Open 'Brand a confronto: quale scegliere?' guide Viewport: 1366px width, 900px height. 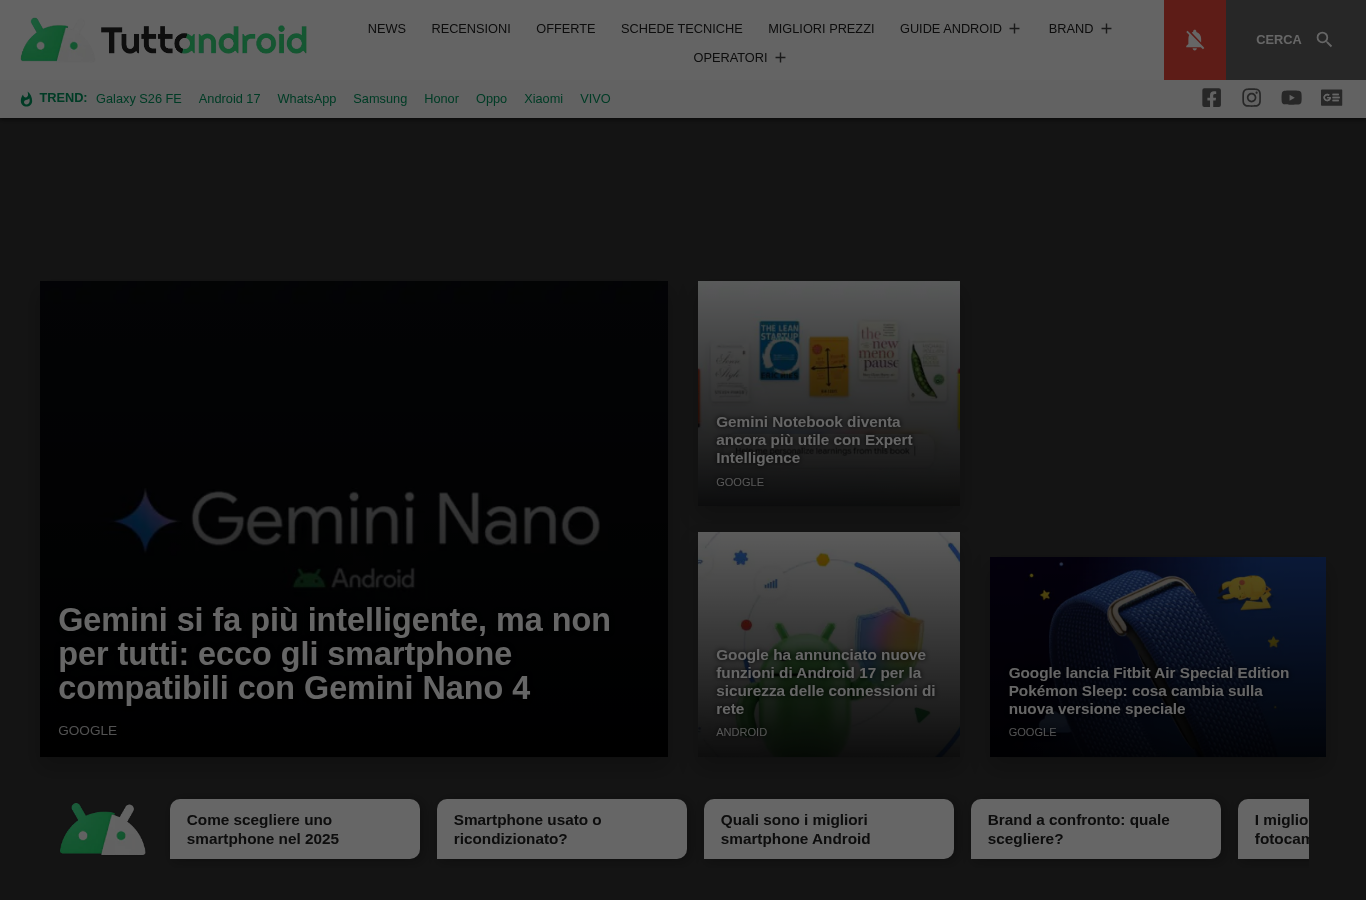[x=1096, y=829]
